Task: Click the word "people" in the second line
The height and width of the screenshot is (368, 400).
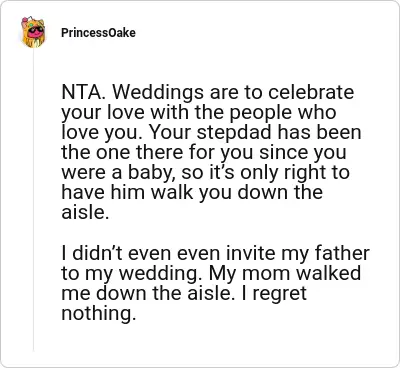Action: point(261,114)
